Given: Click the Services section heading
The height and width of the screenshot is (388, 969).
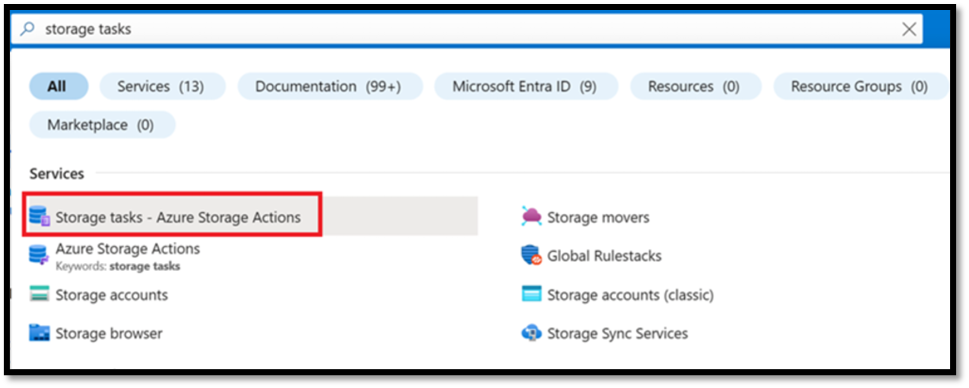Looking at the screenshot, I should point(57,174).
